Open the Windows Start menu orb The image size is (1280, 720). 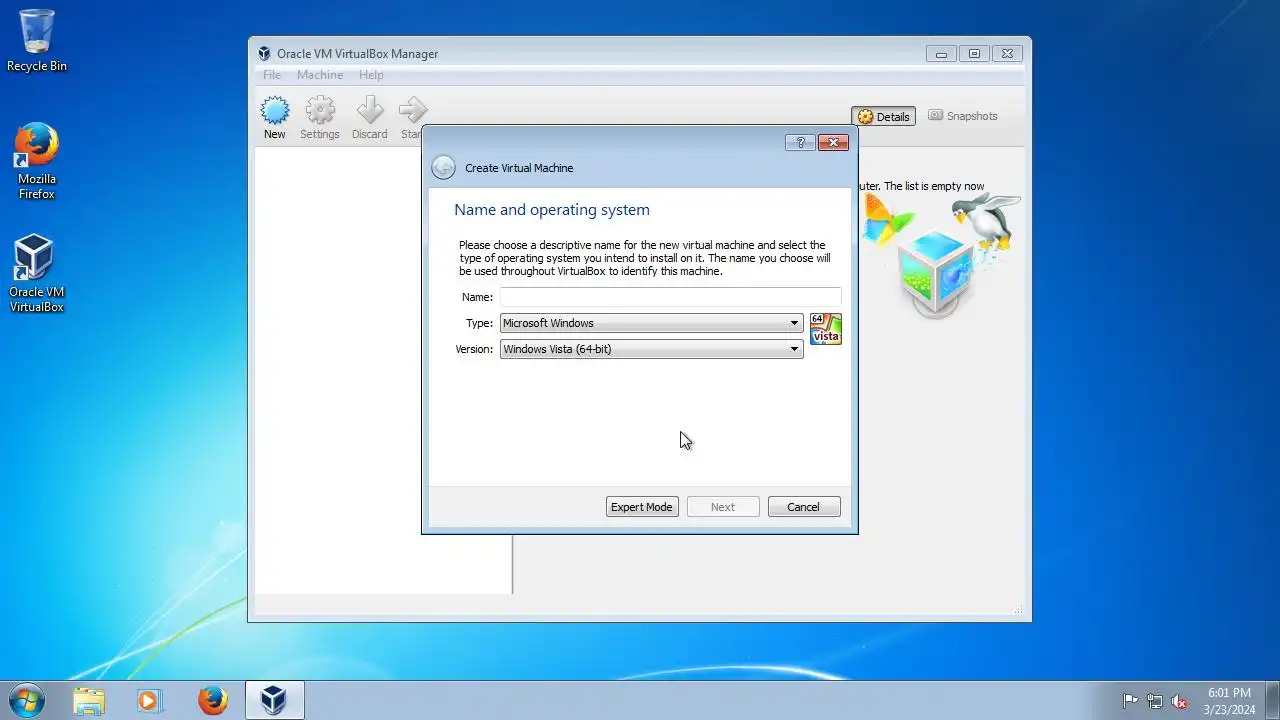pos(26,700)
